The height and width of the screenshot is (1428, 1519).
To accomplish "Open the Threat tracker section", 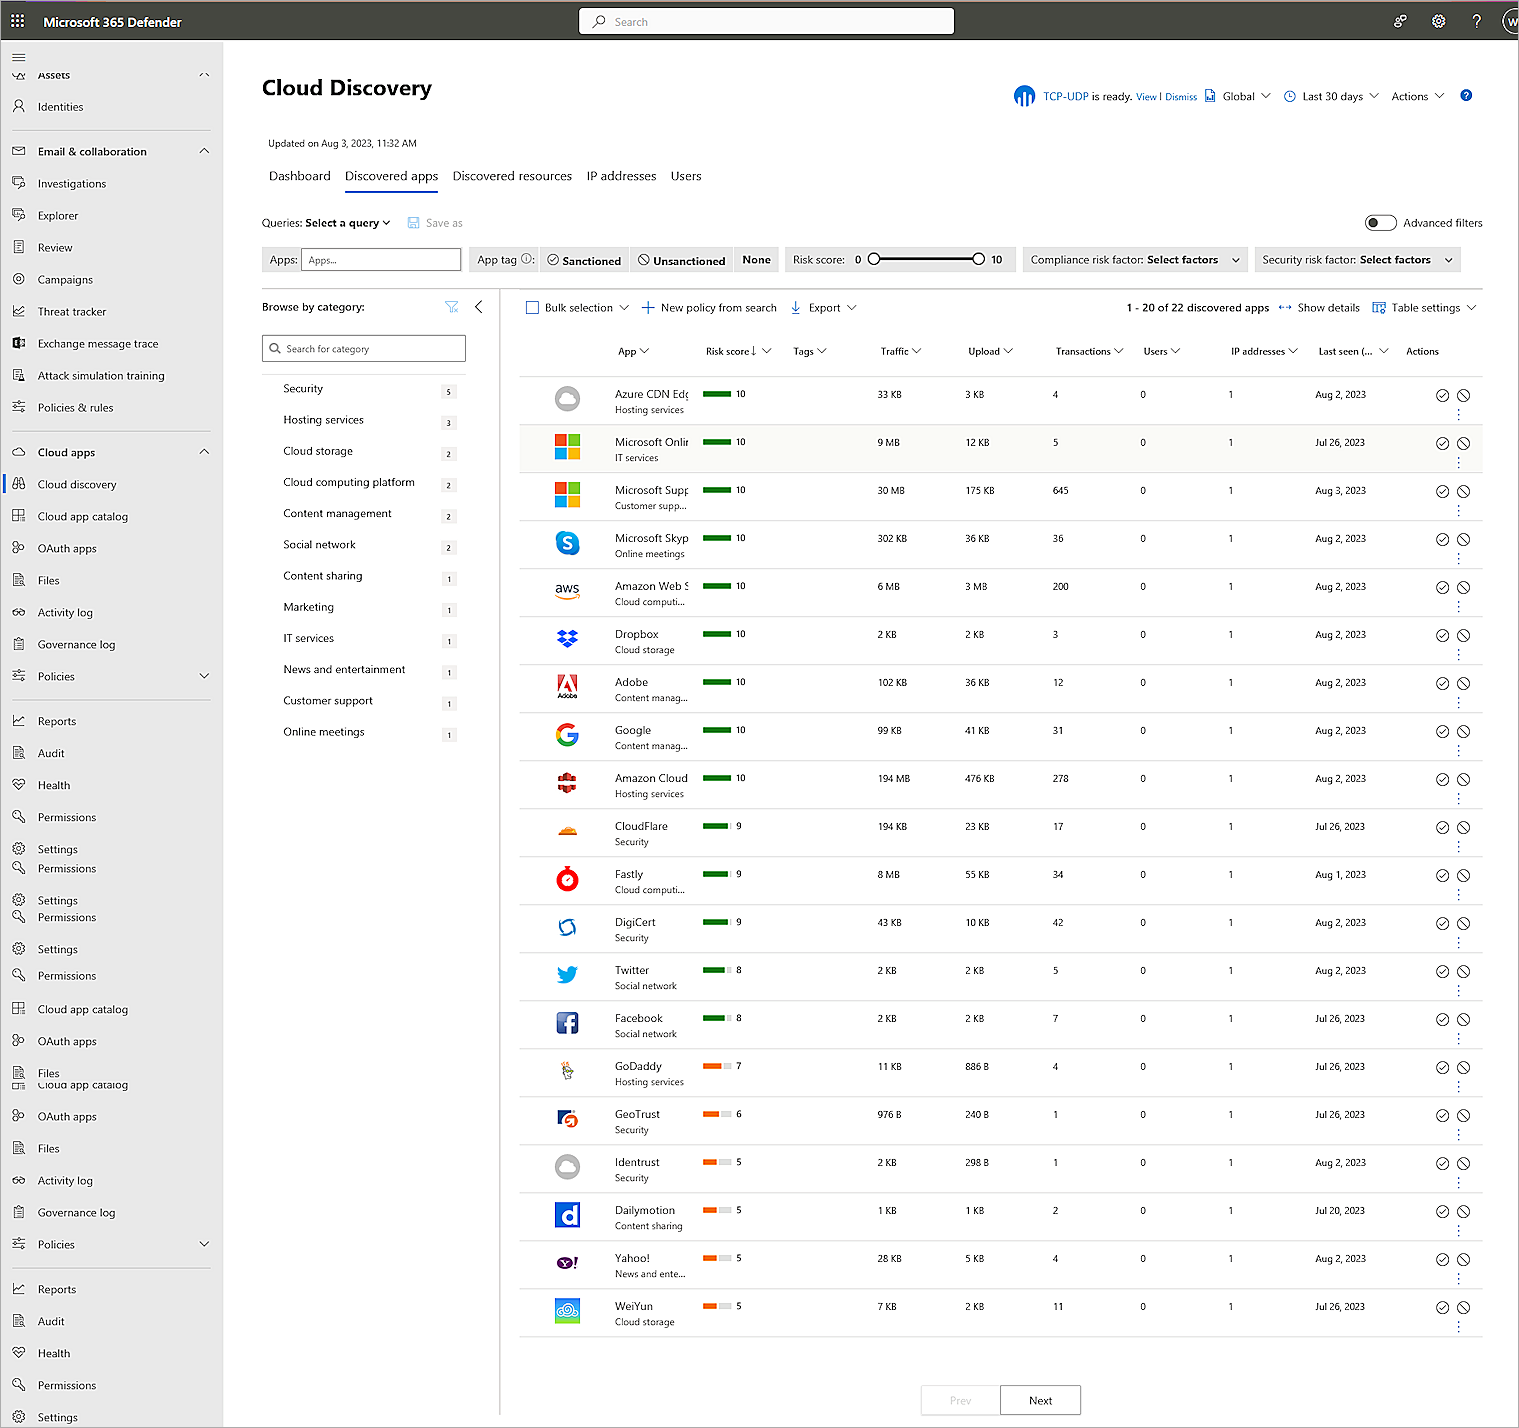I will click(72, 311).
